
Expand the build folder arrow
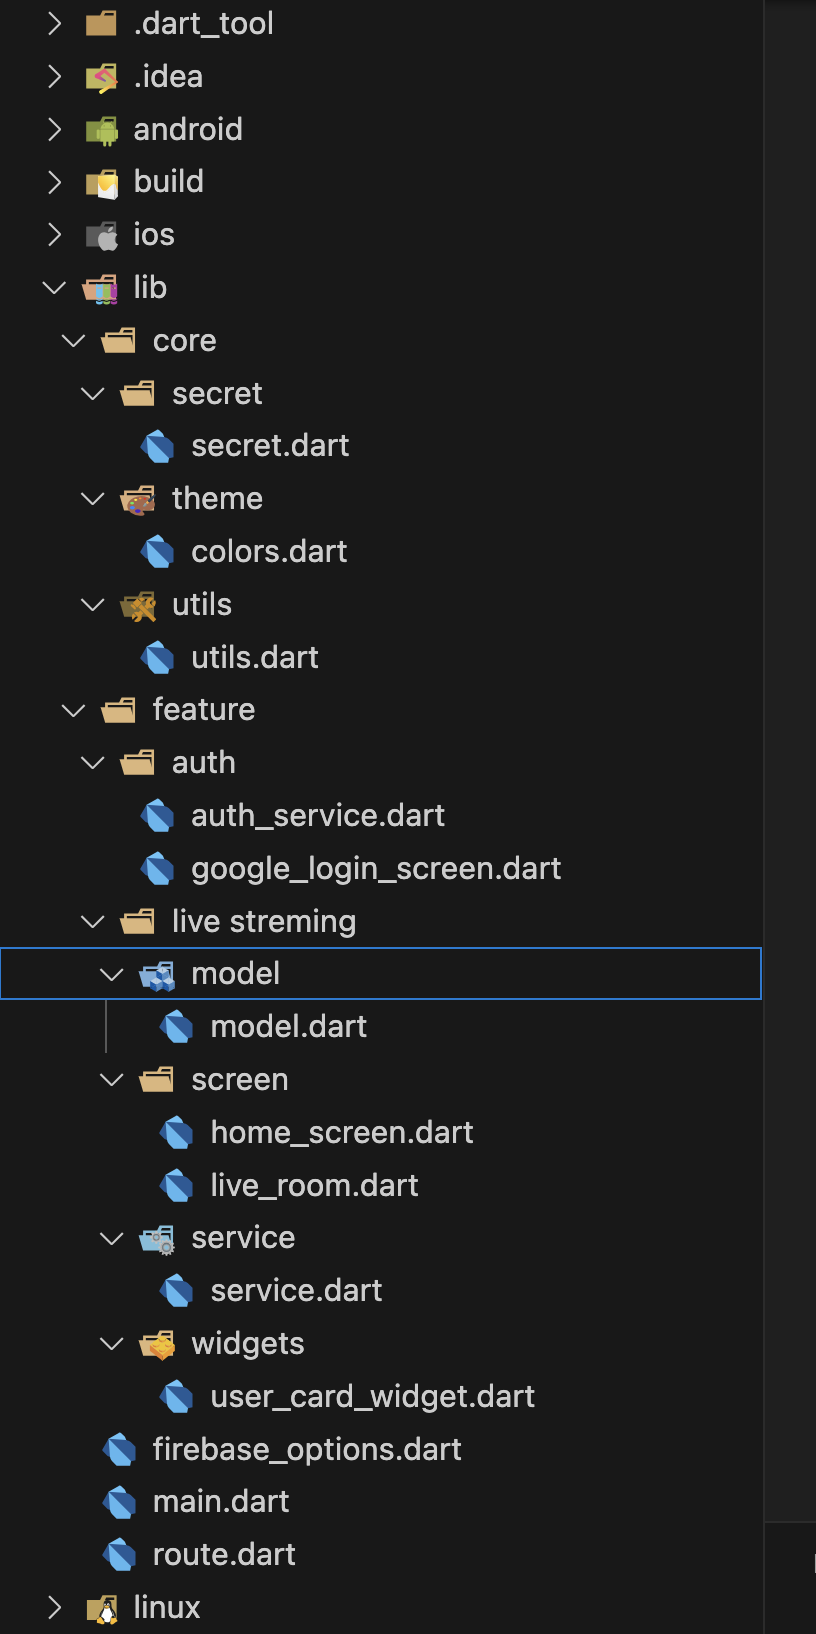point(54,182)
